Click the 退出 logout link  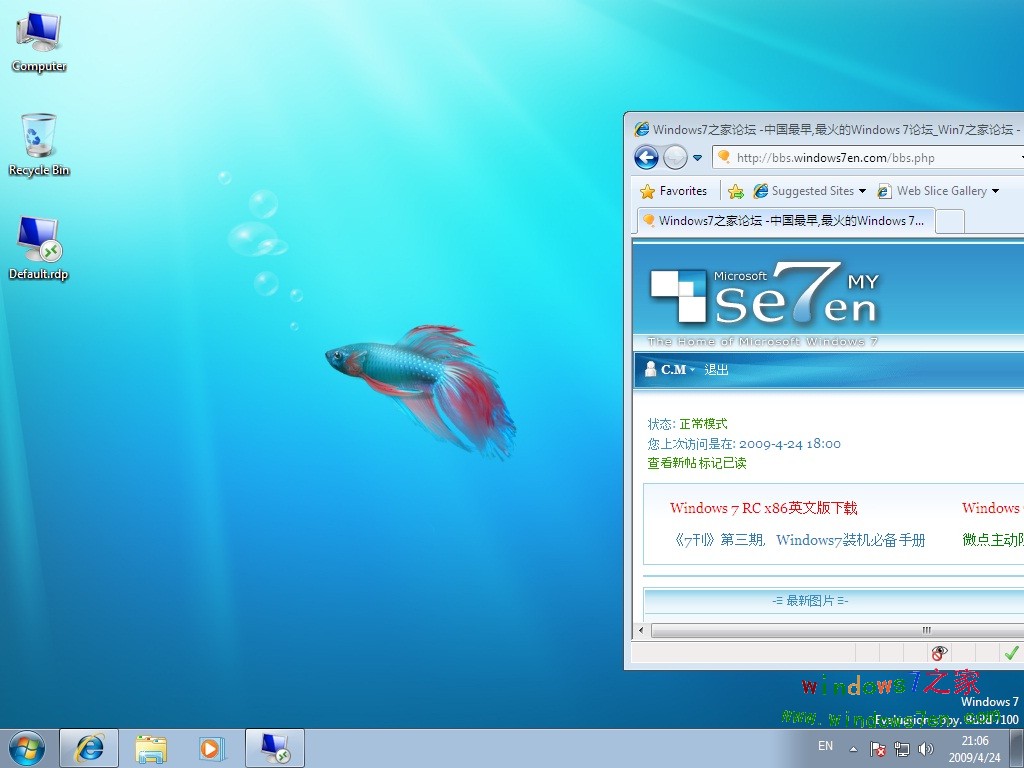tap(716, 370)
